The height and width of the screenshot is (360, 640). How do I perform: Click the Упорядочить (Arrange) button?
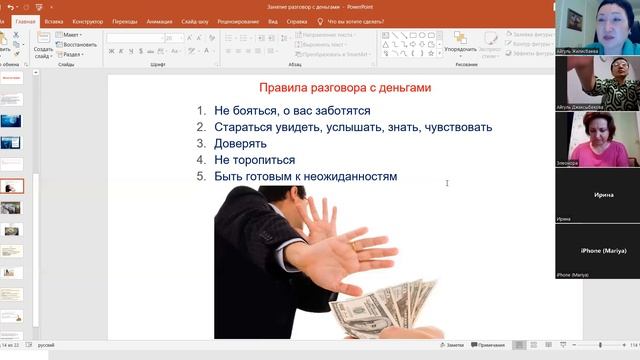coord(460,44)
